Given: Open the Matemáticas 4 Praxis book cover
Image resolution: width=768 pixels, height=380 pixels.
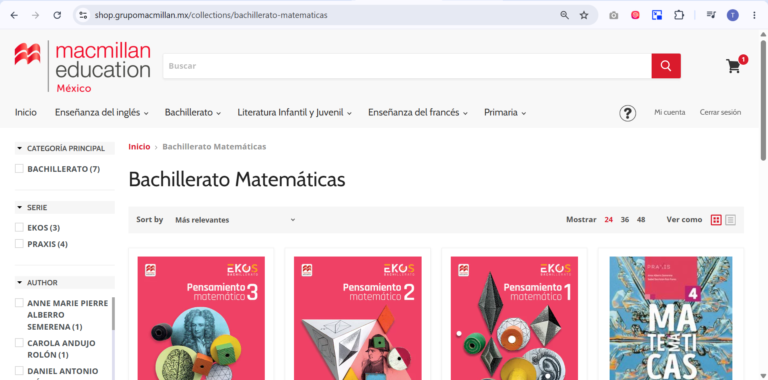Looking at the screenshot, I should click(x=671, y=318).
